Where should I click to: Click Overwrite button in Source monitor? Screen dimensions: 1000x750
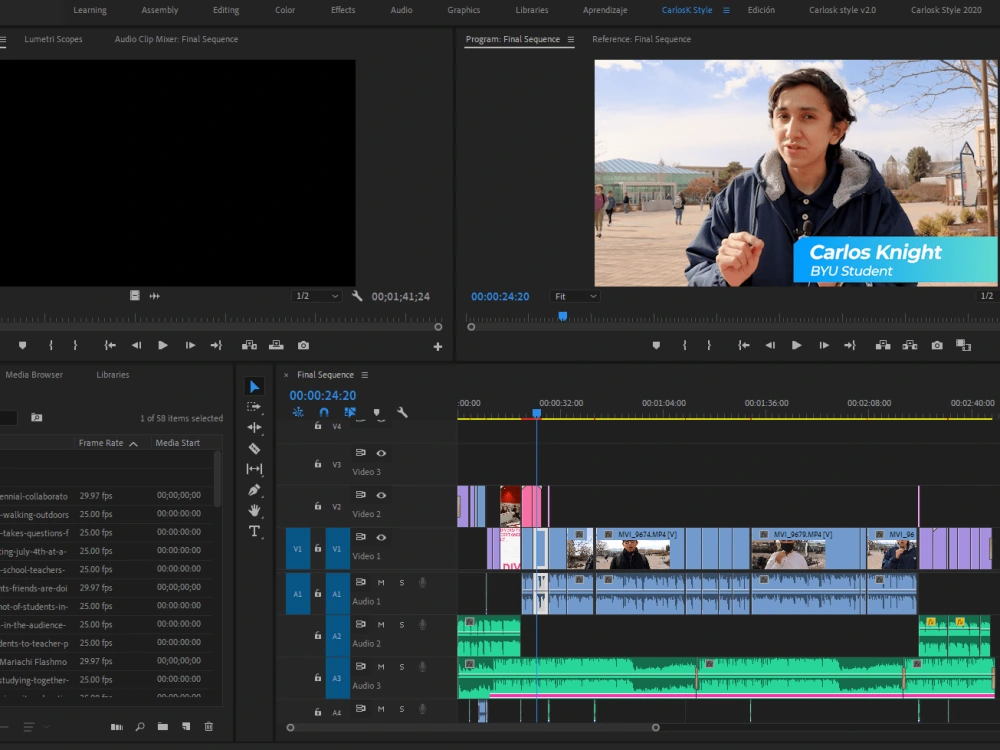[x=276, y=345]
